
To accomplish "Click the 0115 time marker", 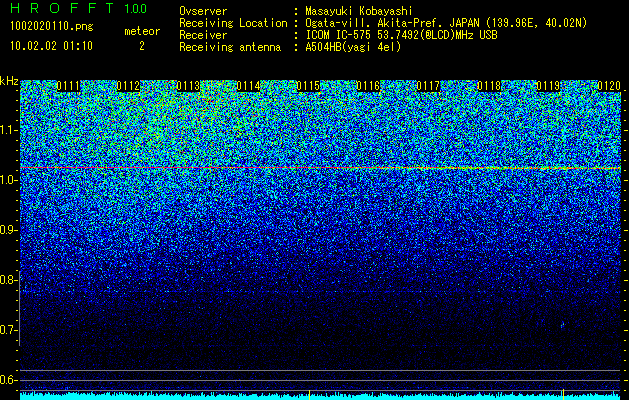I will [x=308, y=86].
